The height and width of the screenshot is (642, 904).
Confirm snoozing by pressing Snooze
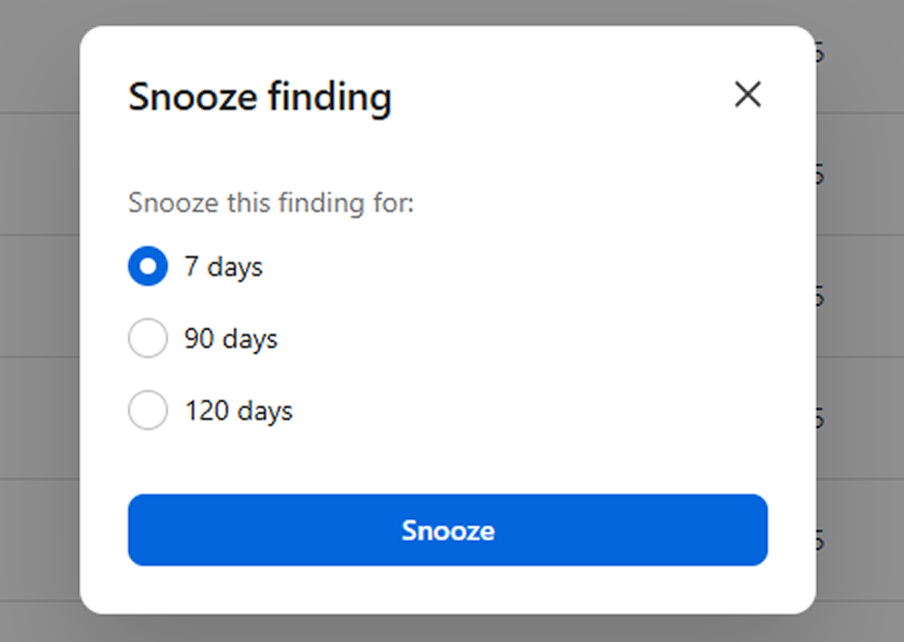click(447, 531)
